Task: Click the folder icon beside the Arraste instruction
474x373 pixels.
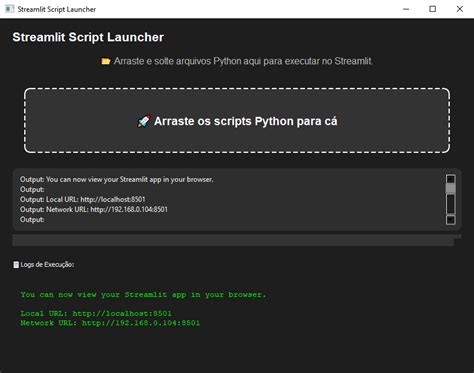Action: click(x=106, y=61)
